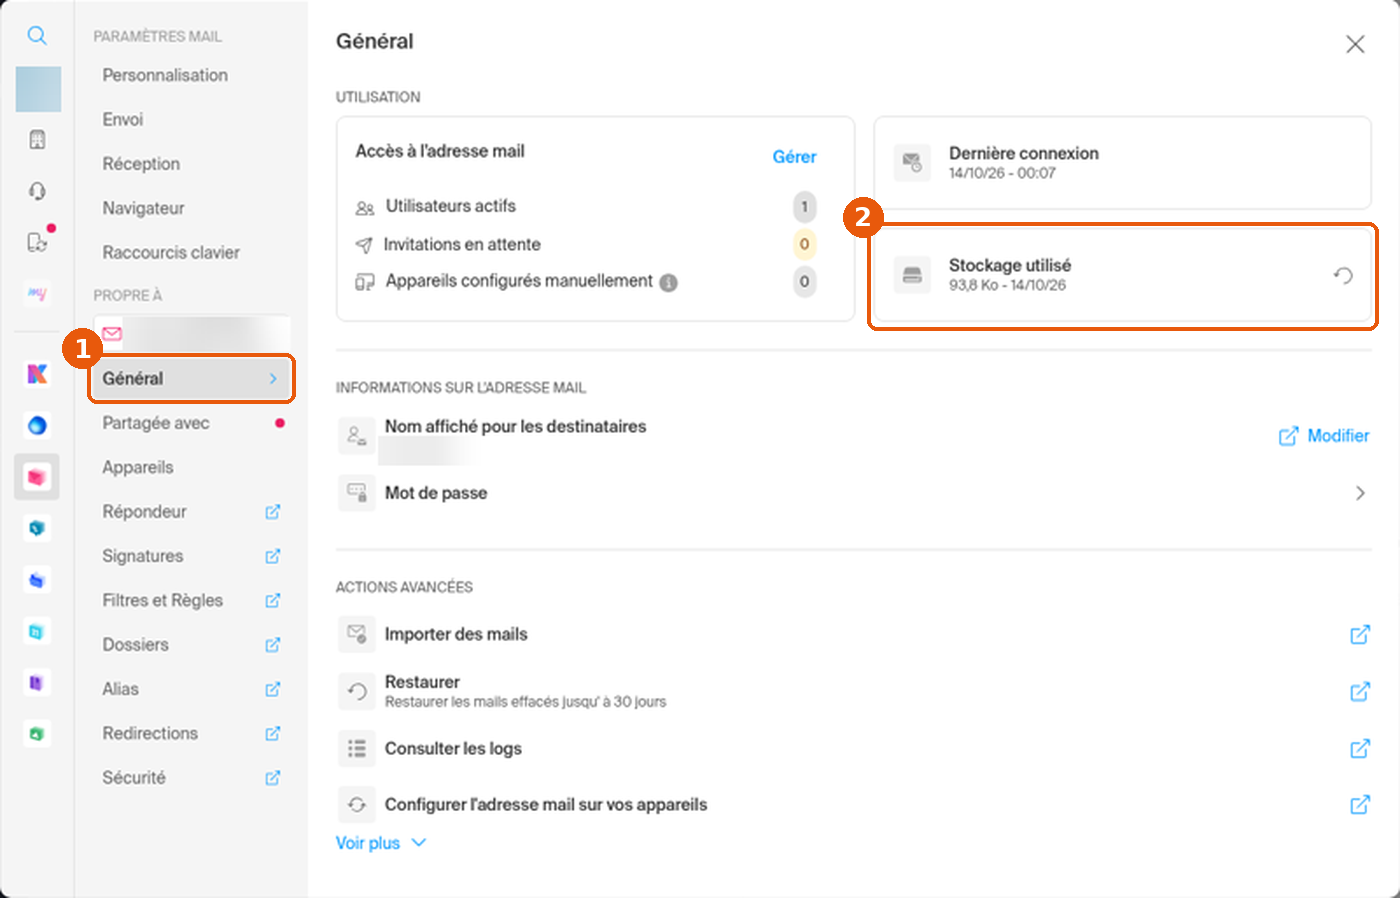
Task: Click the external link icon next to Sécurité
Action: point(272,778)
